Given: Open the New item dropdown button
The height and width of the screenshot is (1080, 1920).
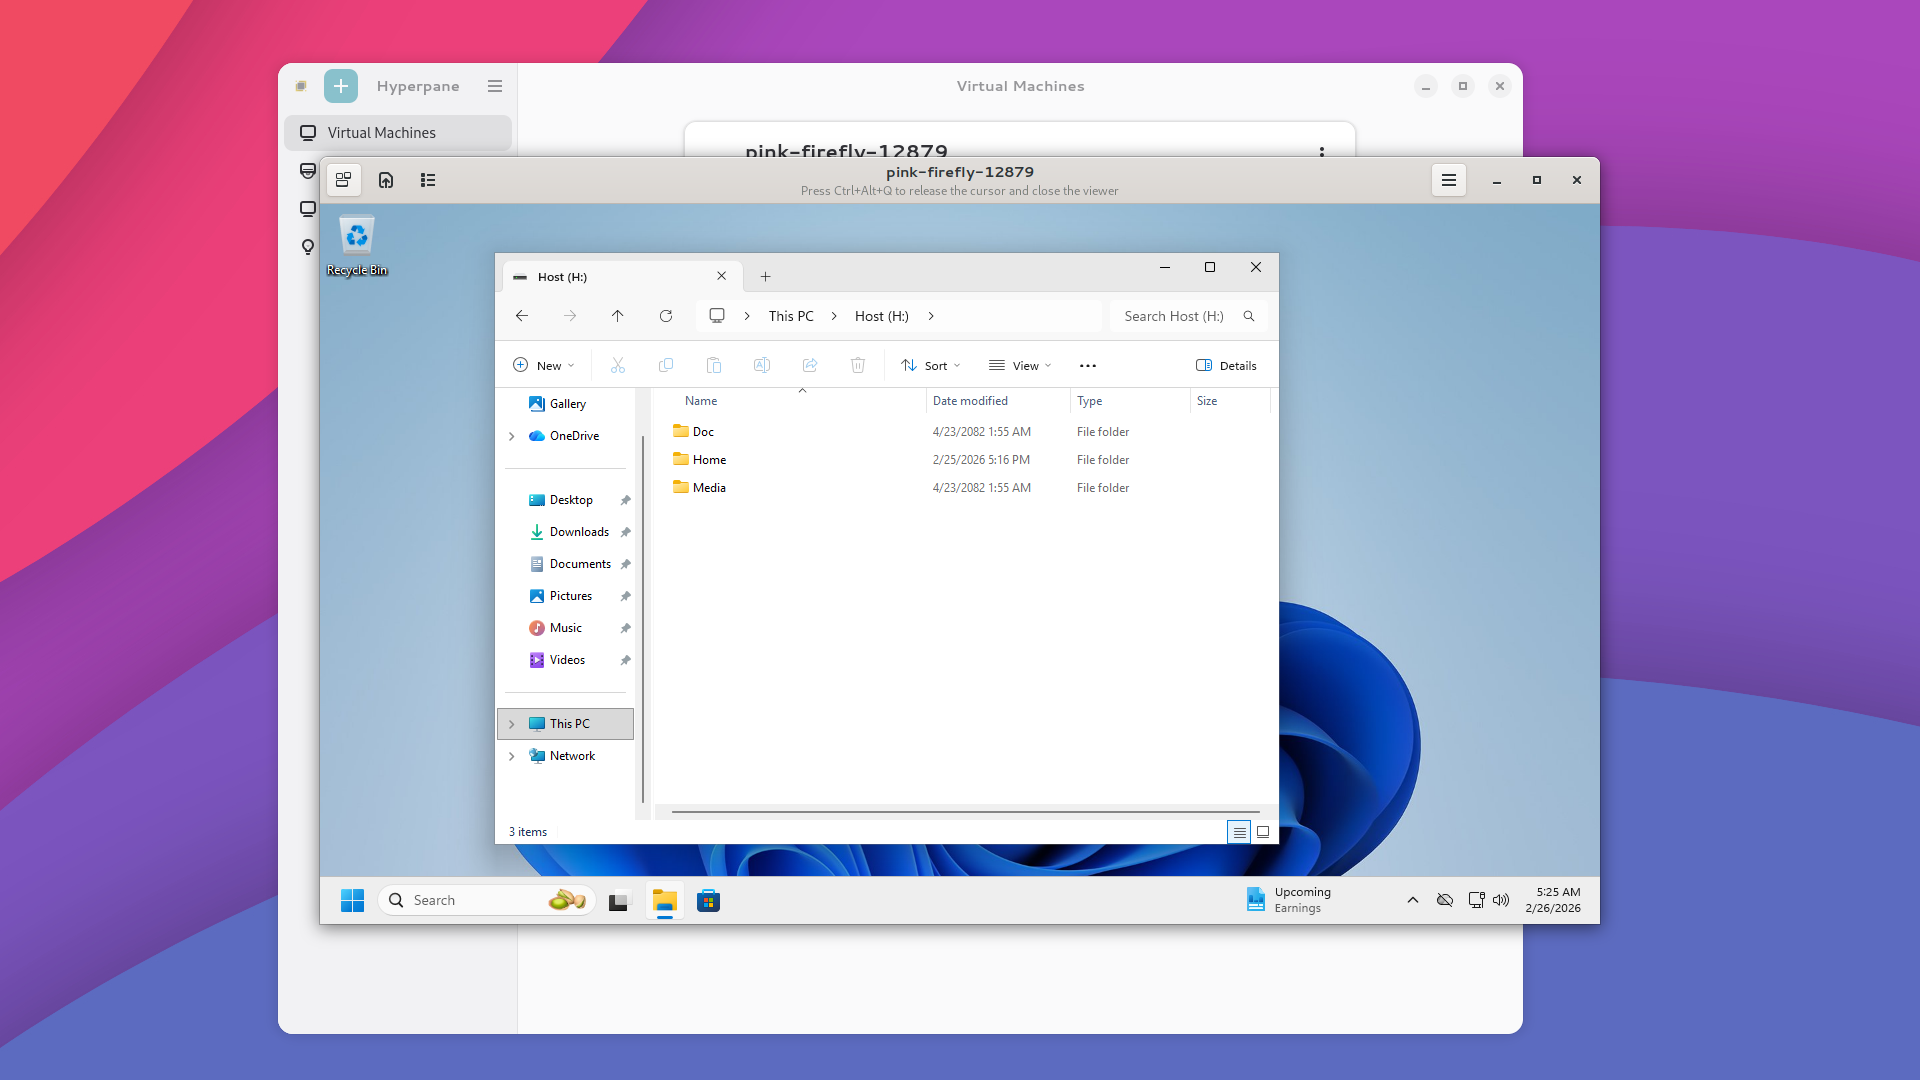Looking at the screenshot, I should click(x=544, y=365).
